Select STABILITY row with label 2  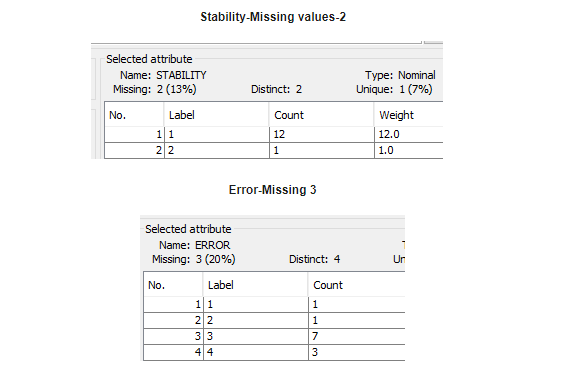pyautogui.click(x=274, y=150)
